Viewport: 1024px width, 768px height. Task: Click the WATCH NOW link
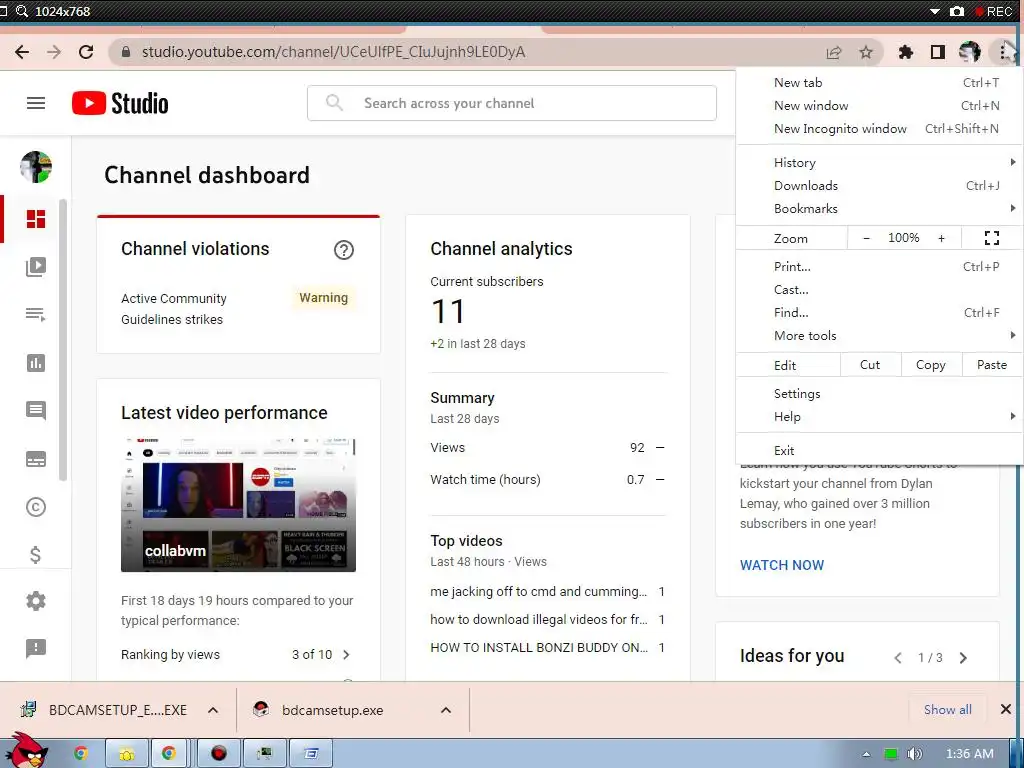[x=782, y=565]
